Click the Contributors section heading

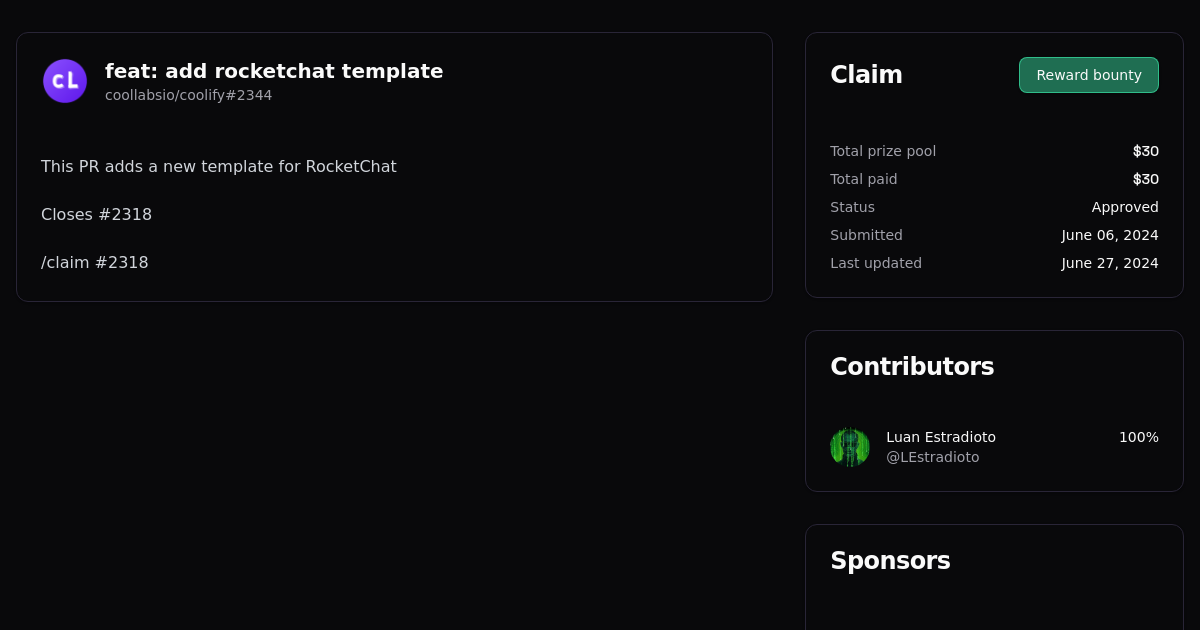pyautogui.click(x=912, y=366)
